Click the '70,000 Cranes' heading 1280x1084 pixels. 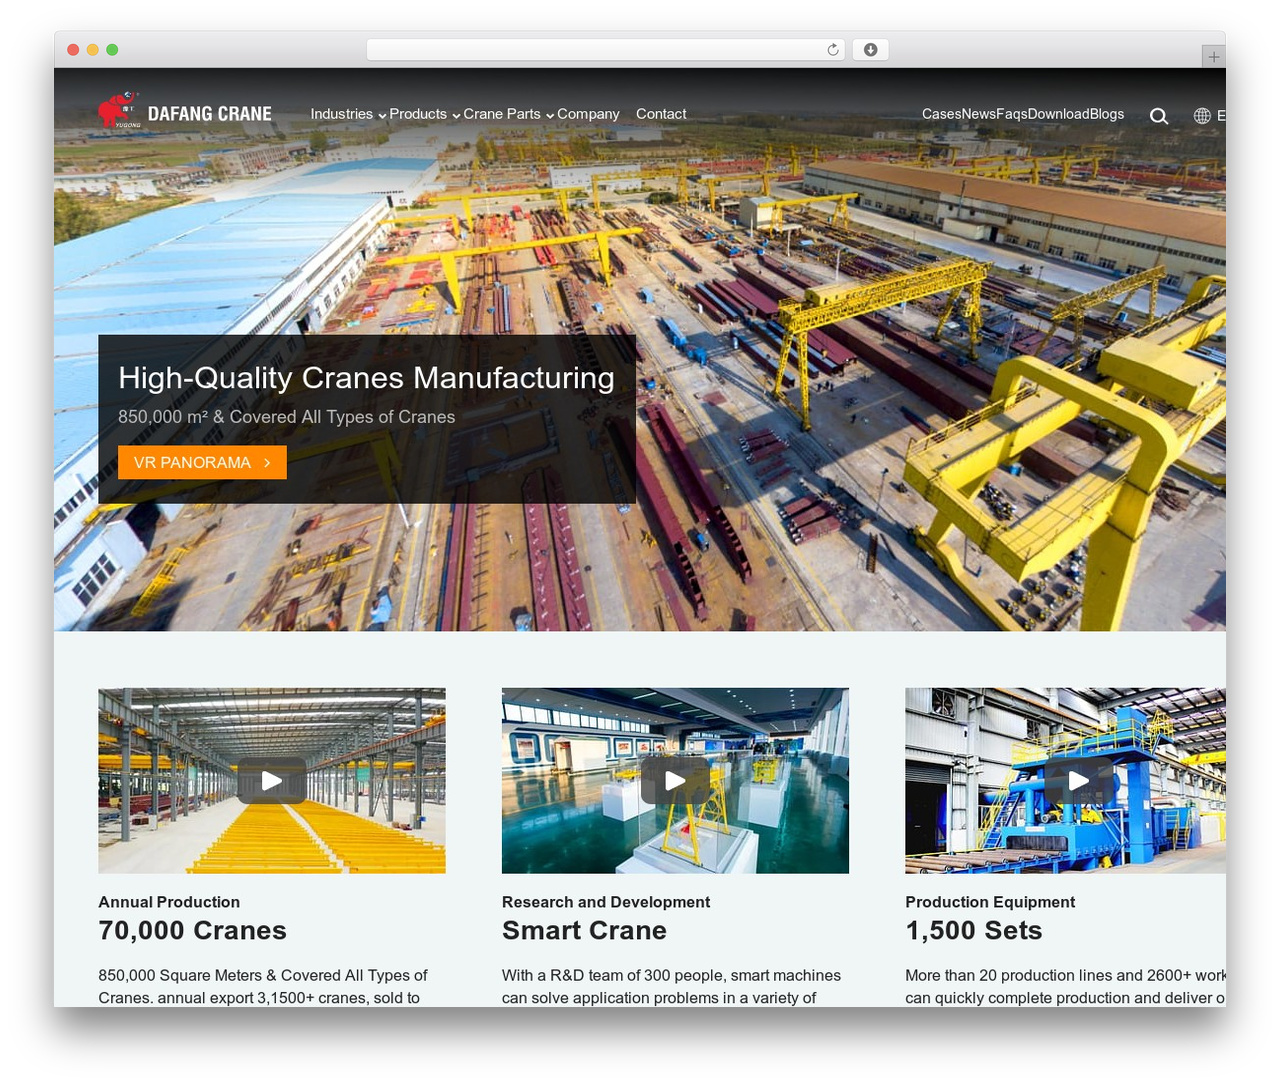(x=193, y=931)
